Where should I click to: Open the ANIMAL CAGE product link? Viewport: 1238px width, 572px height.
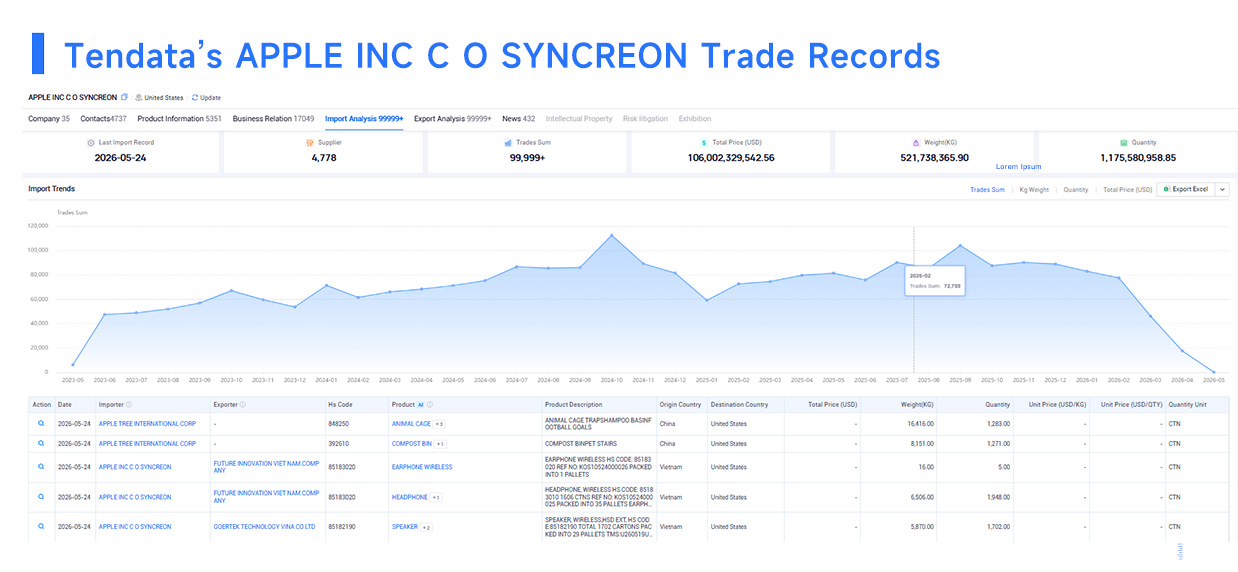(411, 424)
